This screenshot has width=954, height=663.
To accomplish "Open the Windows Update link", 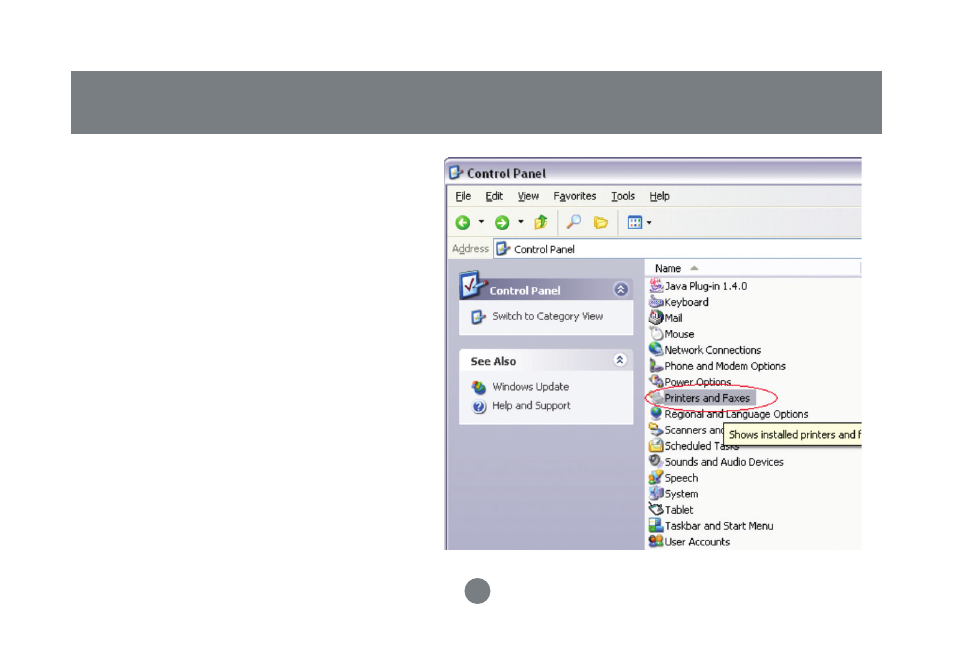I will pyautogui.click(x=531, y=387).
